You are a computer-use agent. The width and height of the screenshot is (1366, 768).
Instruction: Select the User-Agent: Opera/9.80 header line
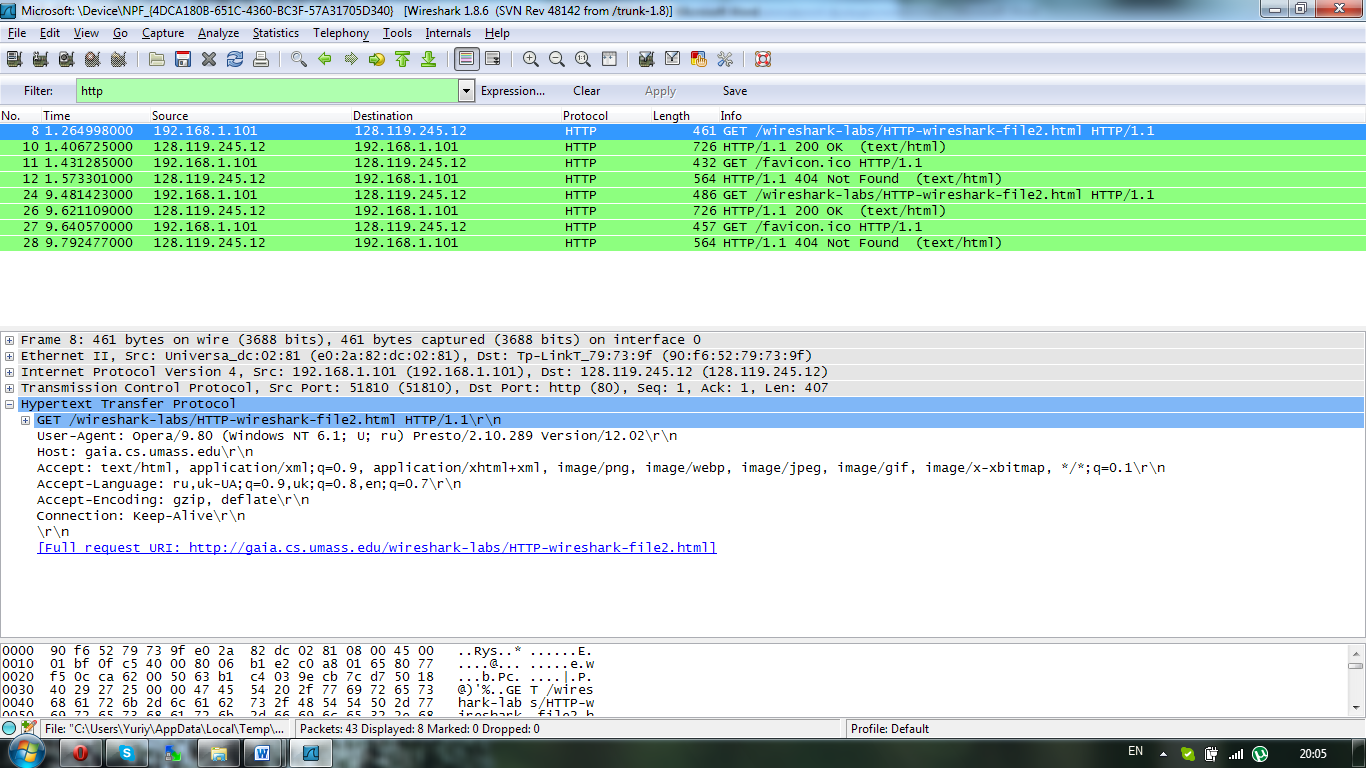pos(357,436)
